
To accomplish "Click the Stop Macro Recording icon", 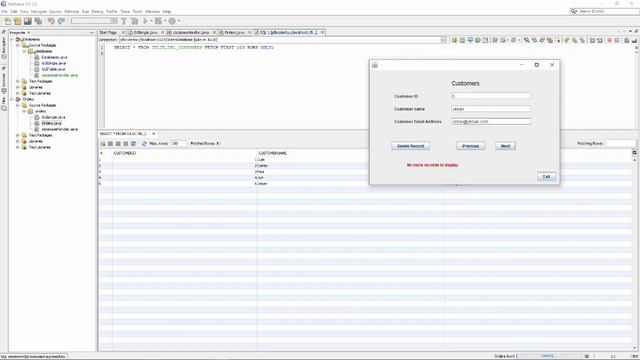I will tap(617, 40).
